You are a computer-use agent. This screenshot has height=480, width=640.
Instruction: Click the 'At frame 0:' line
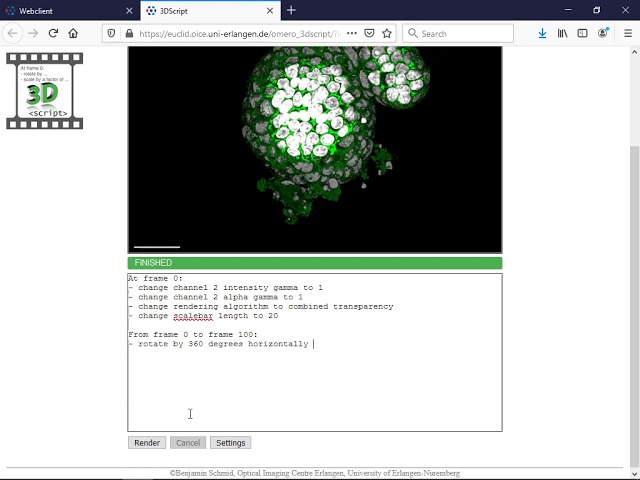(155, 278)
